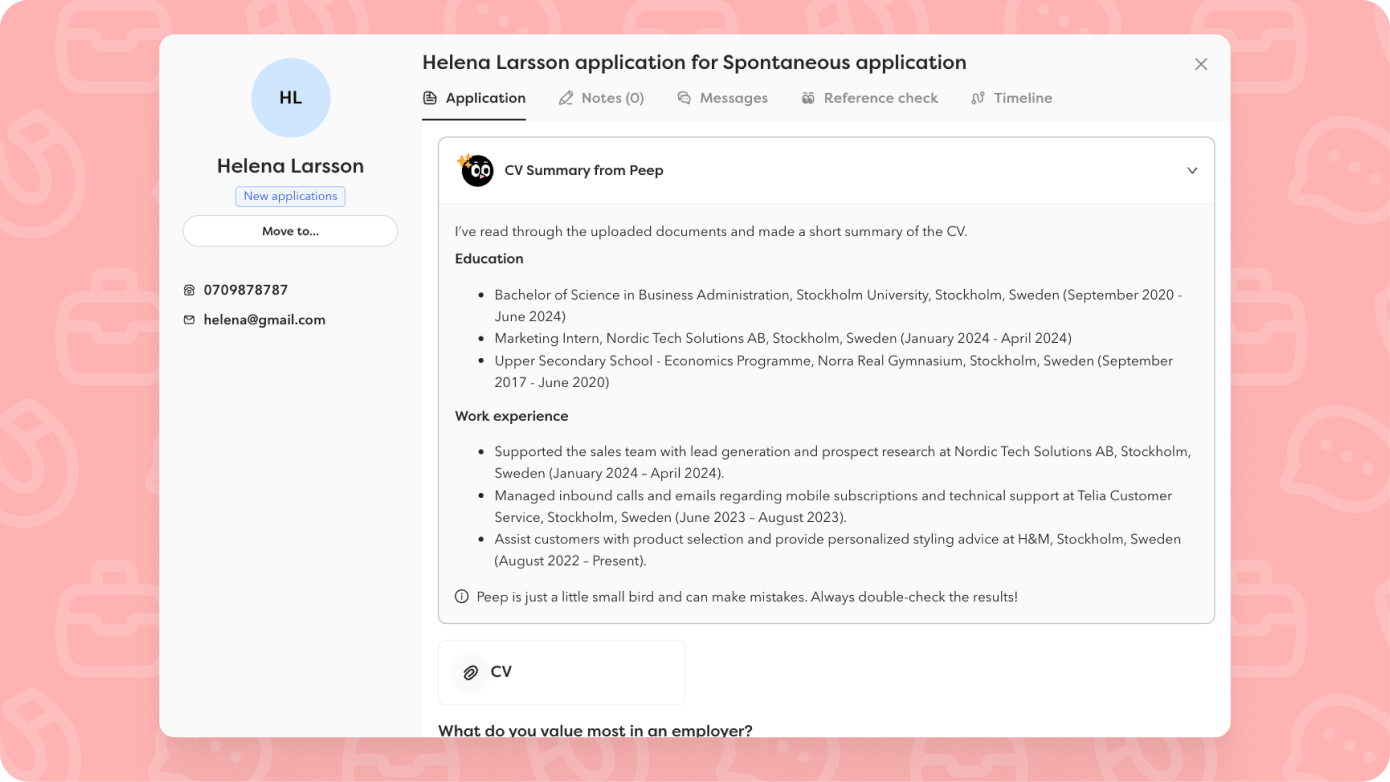This screenshot has width=1390, height=782.
Task: Open the Move to... stage menu
Action: 290,231
